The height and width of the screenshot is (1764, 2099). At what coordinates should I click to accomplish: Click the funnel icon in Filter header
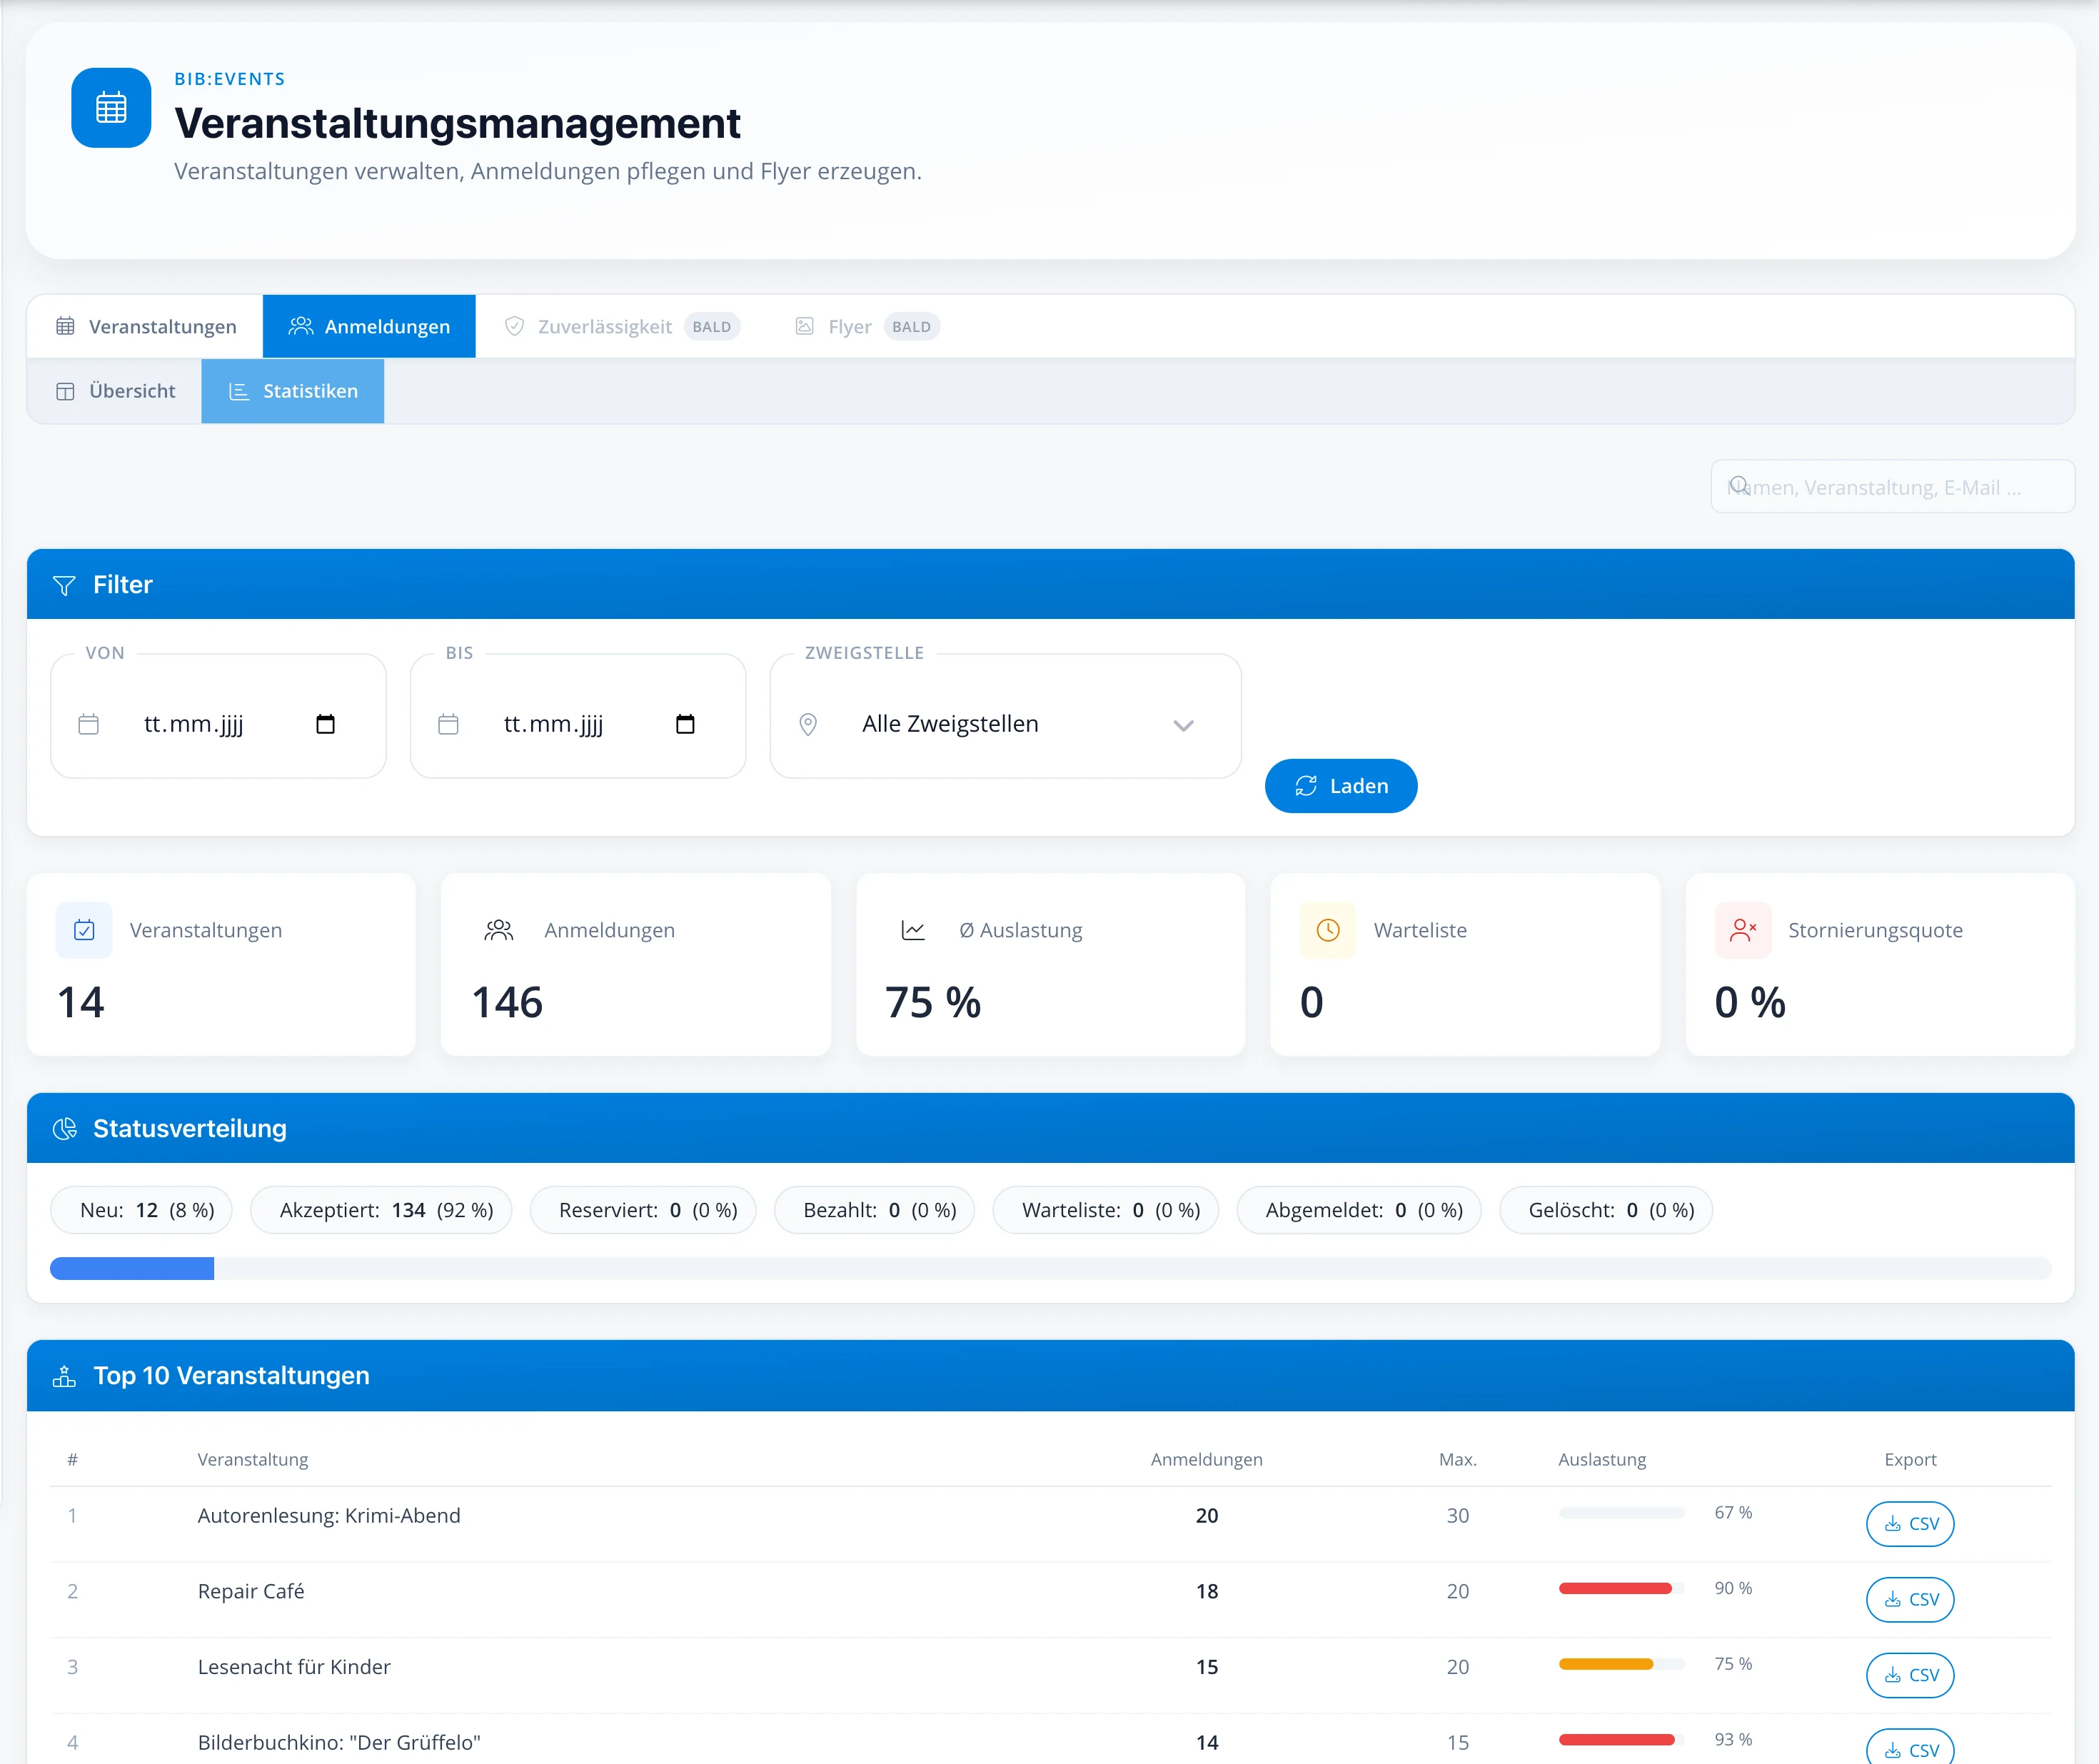64,585
